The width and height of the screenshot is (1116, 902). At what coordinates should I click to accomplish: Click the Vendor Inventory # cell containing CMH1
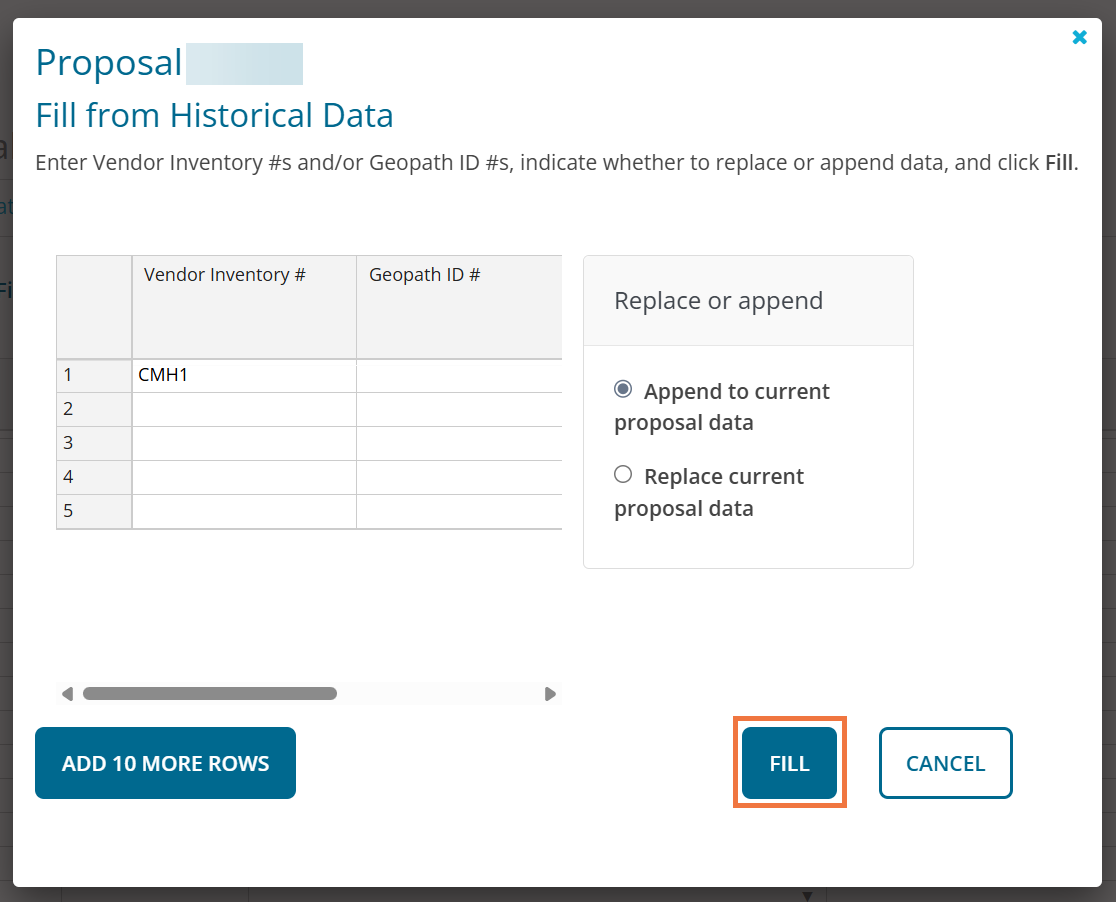244,376
